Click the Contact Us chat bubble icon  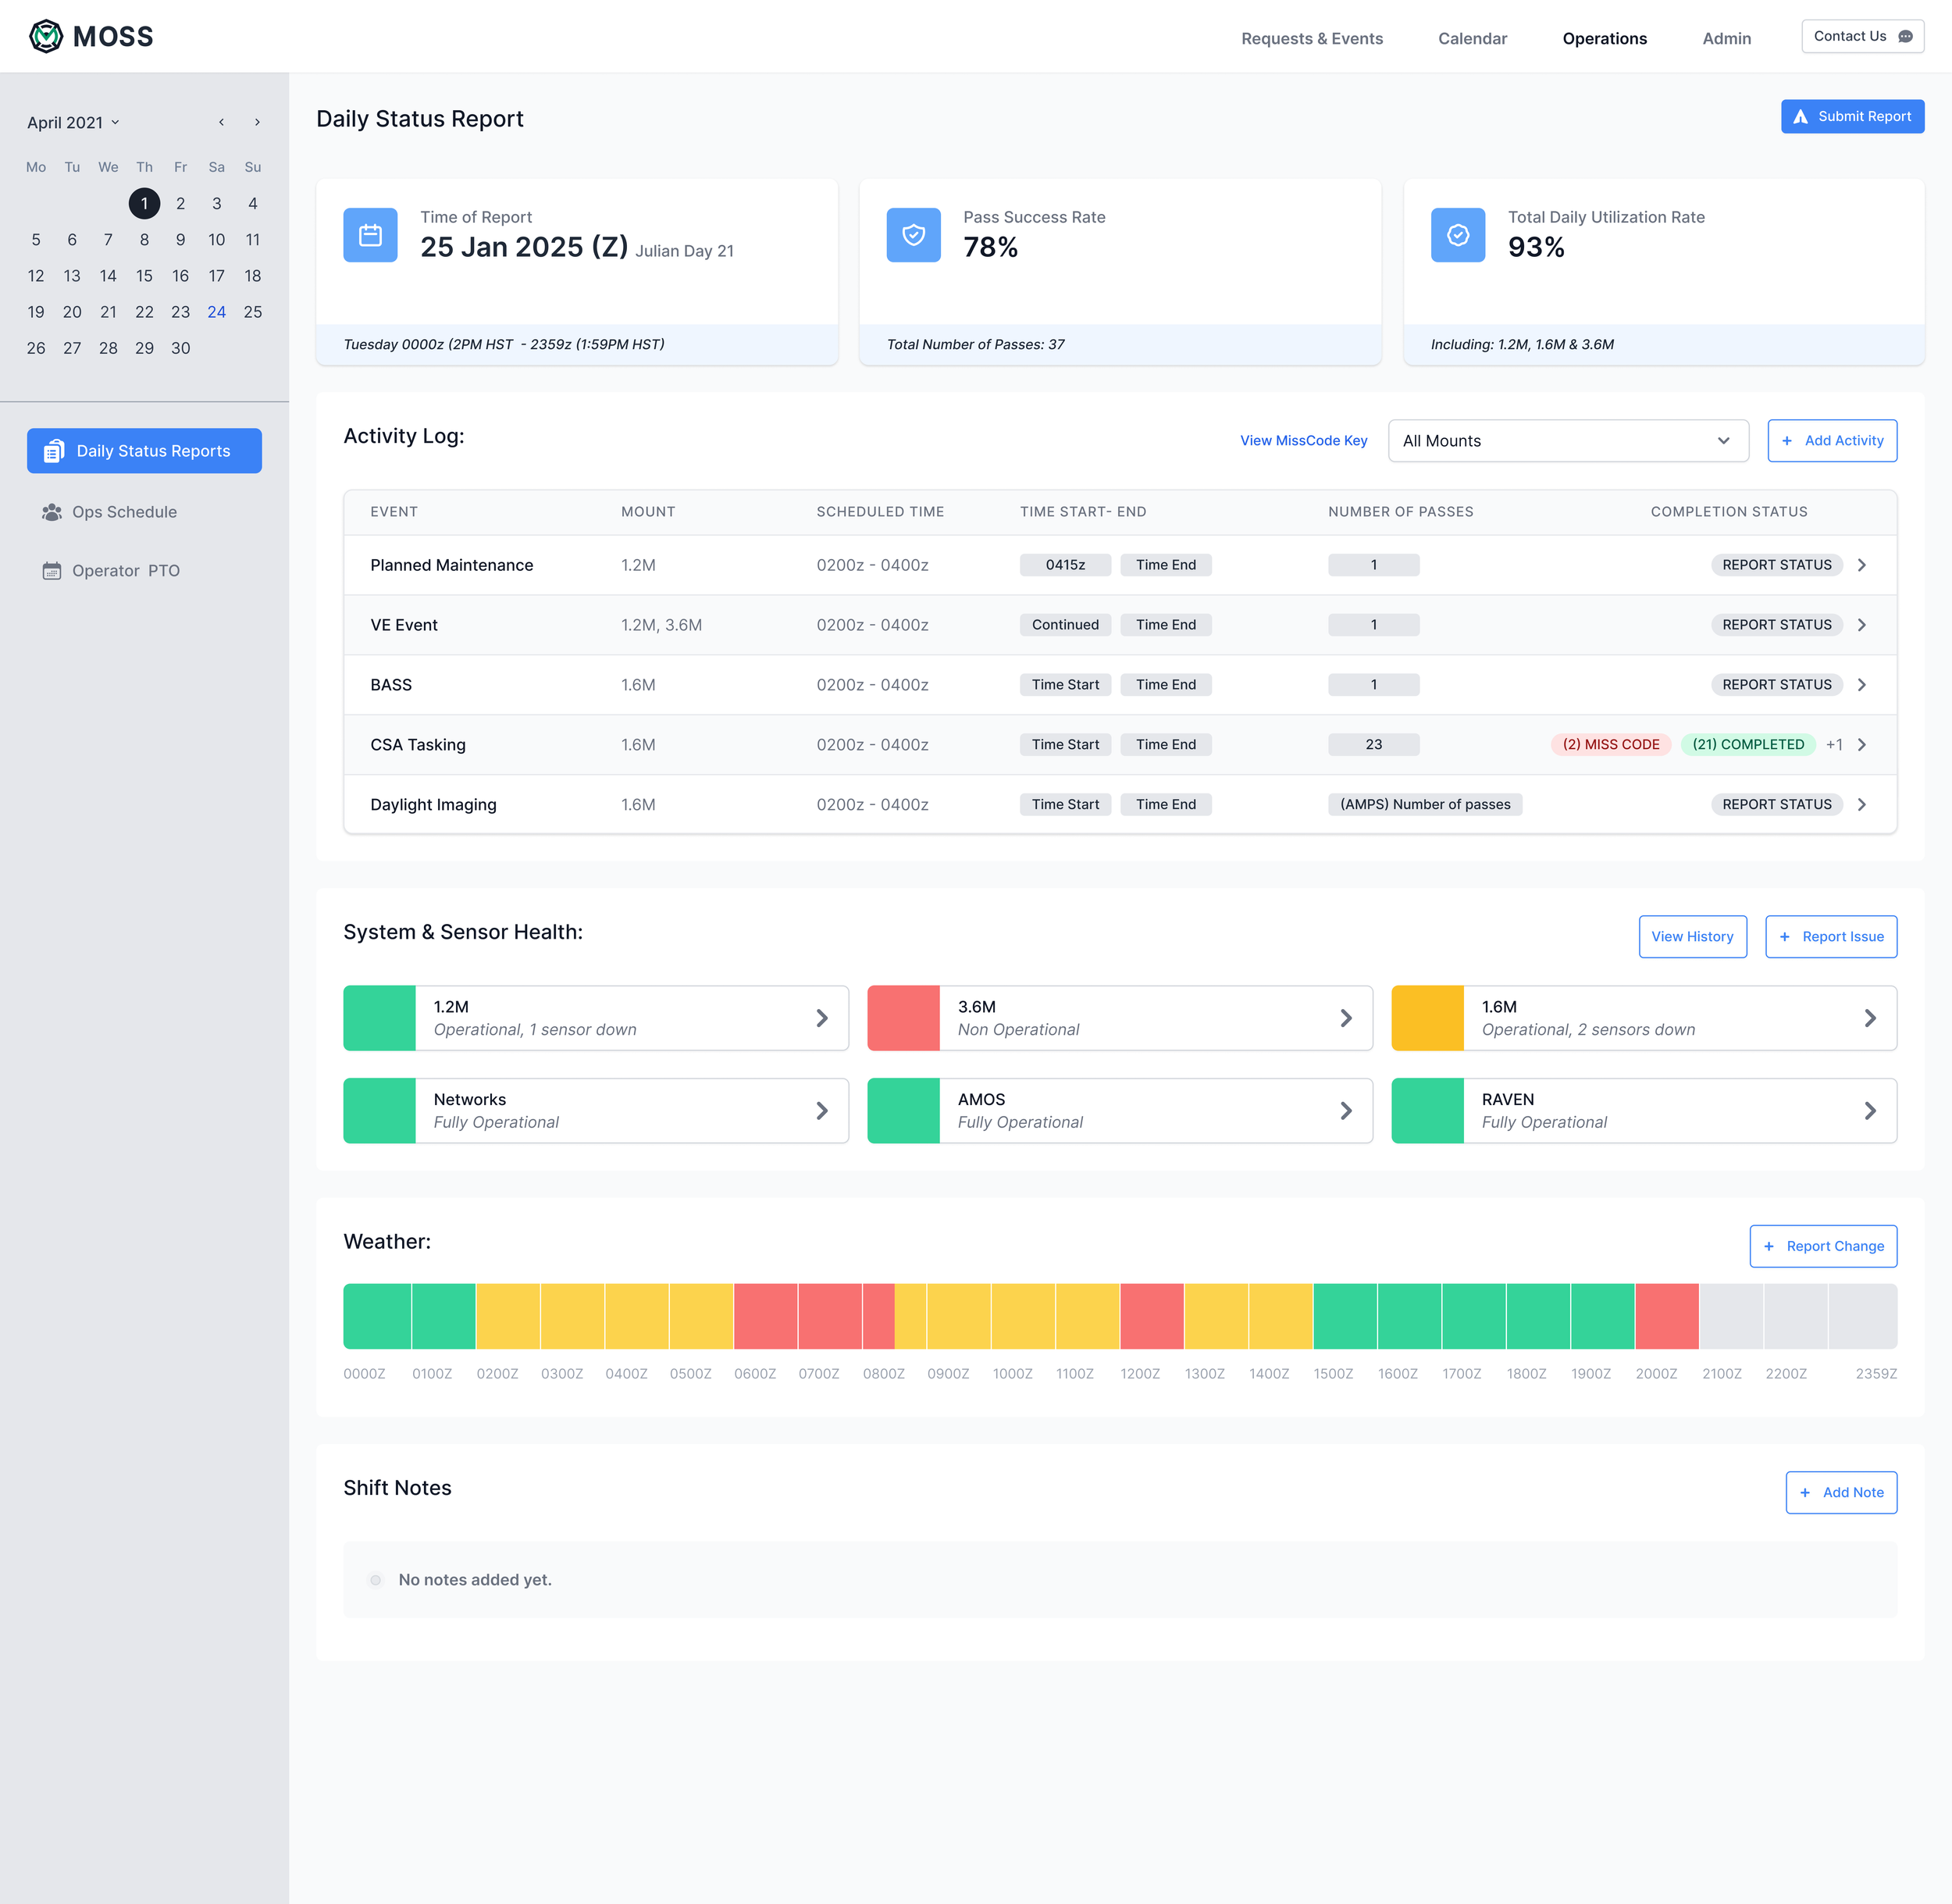pos(1905,37)
